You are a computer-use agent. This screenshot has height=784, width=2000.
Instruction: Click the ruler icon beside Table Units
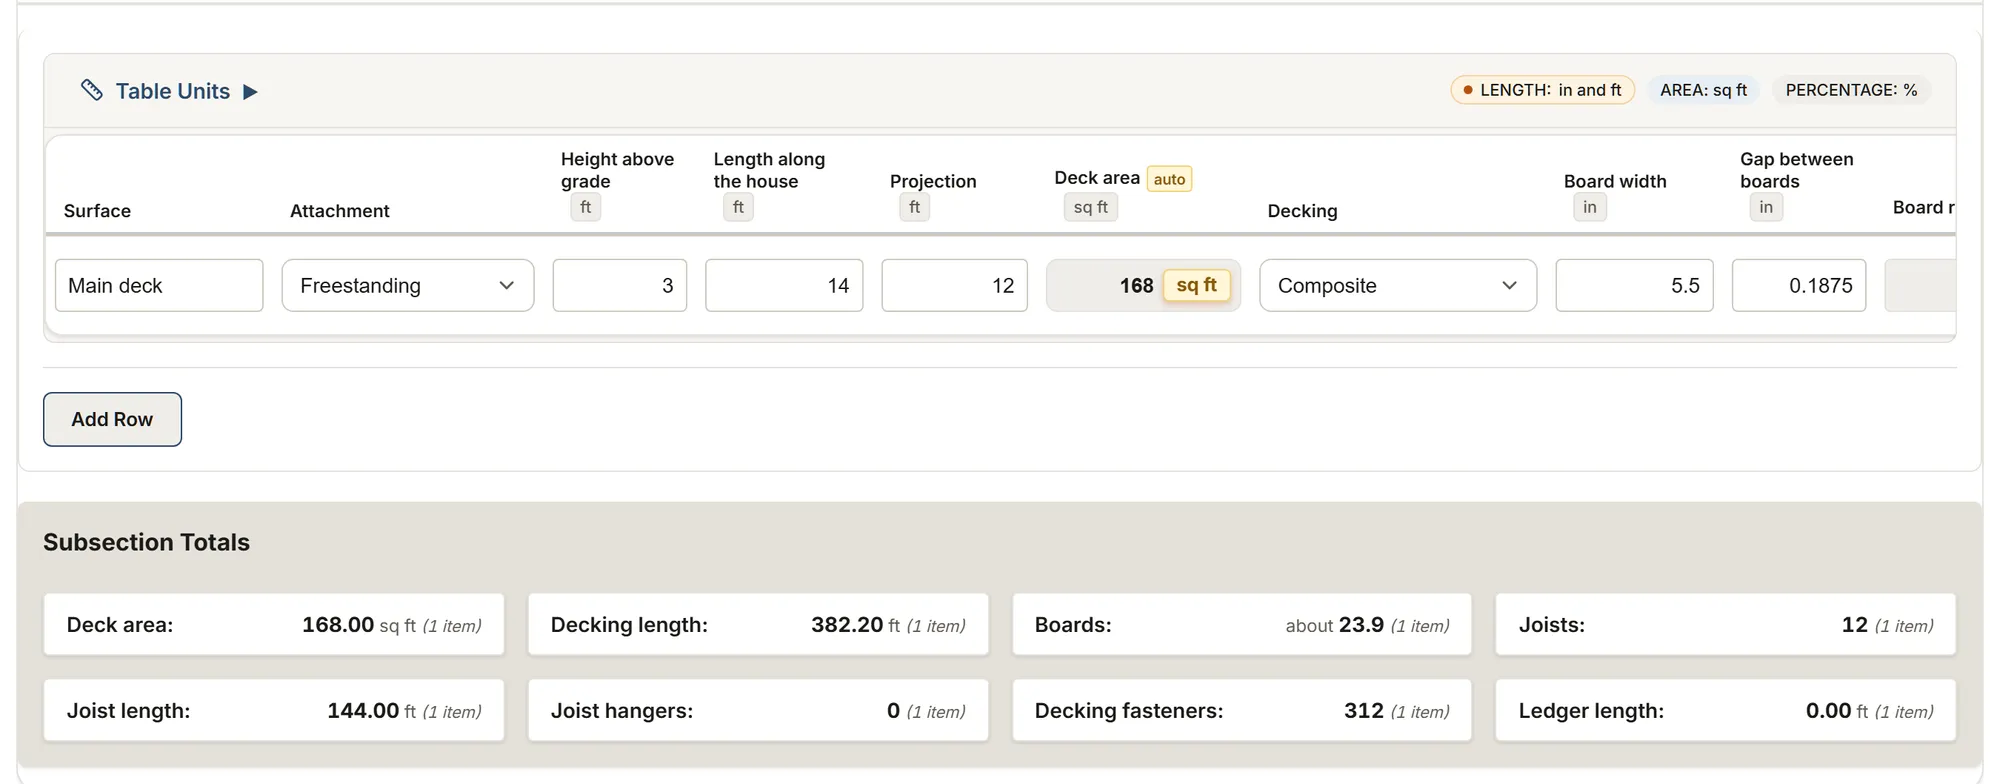coord(92,91)
